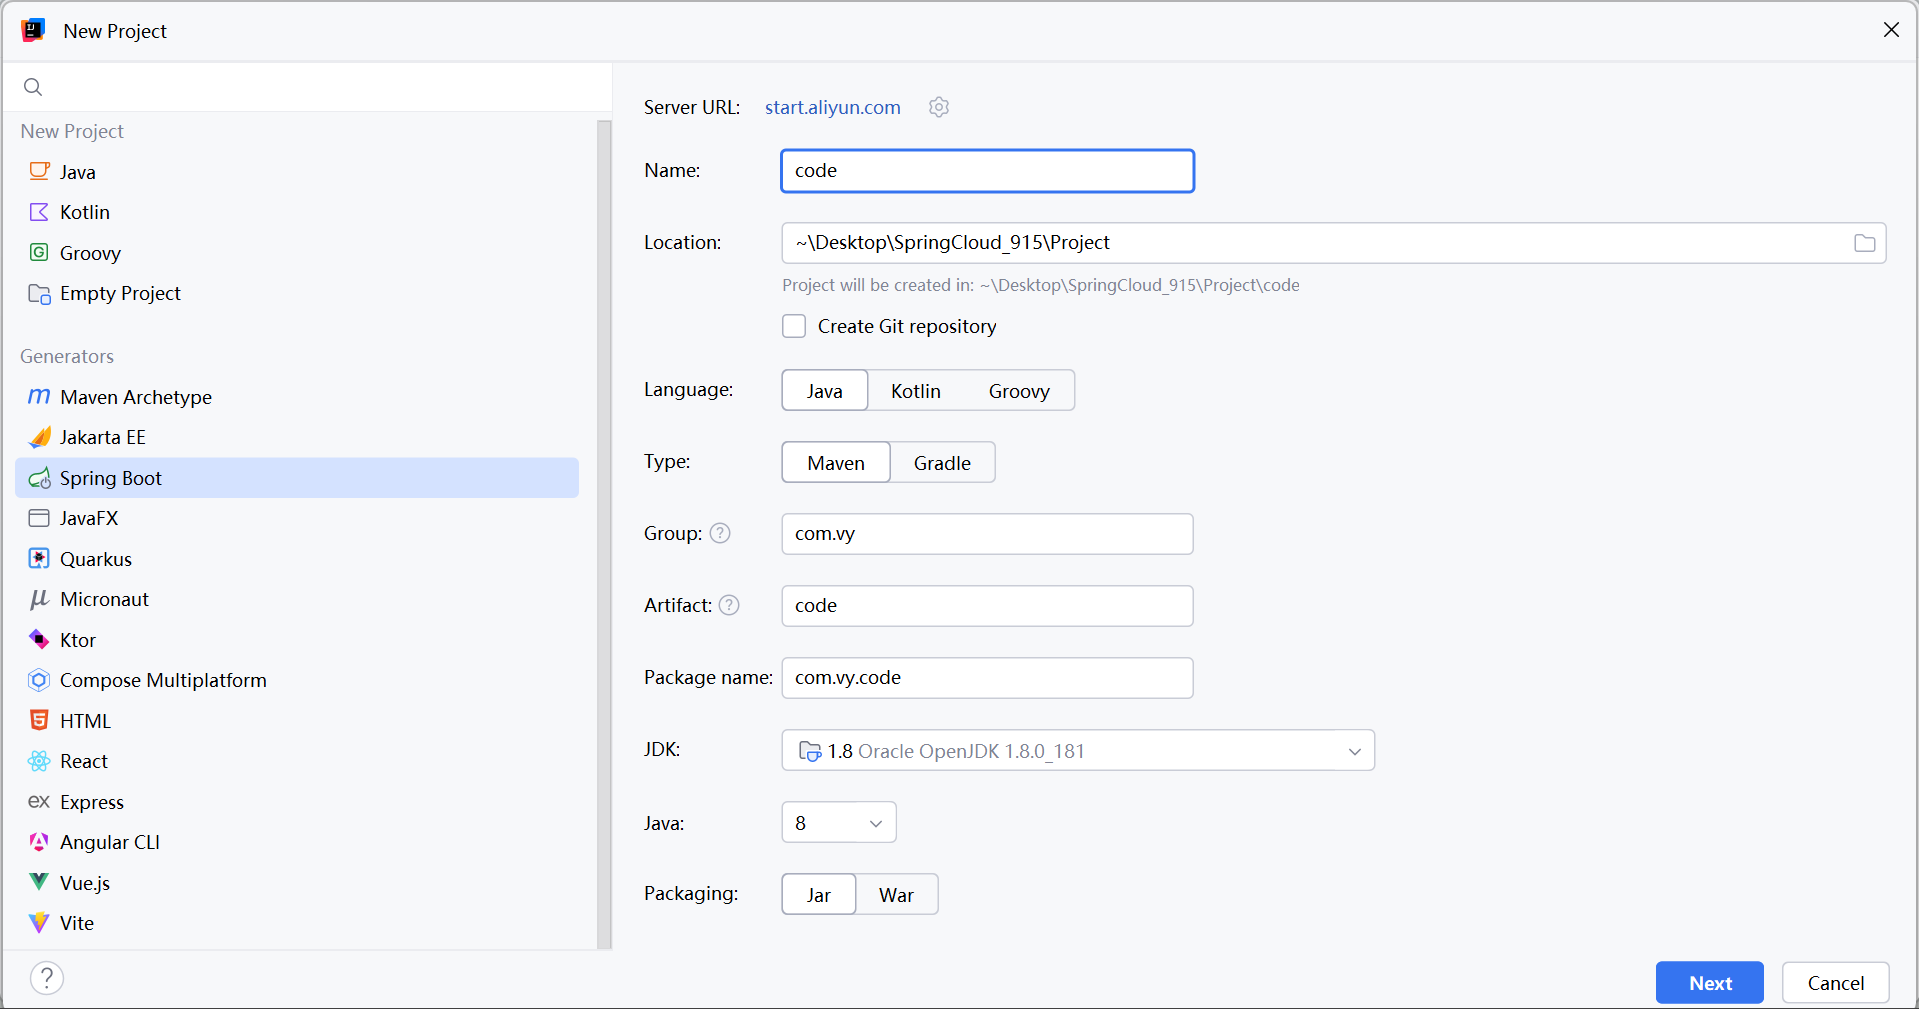Open server URL settings gear
The width and height of the screenshot is (1919, 1009).
(x=938, y=107)
